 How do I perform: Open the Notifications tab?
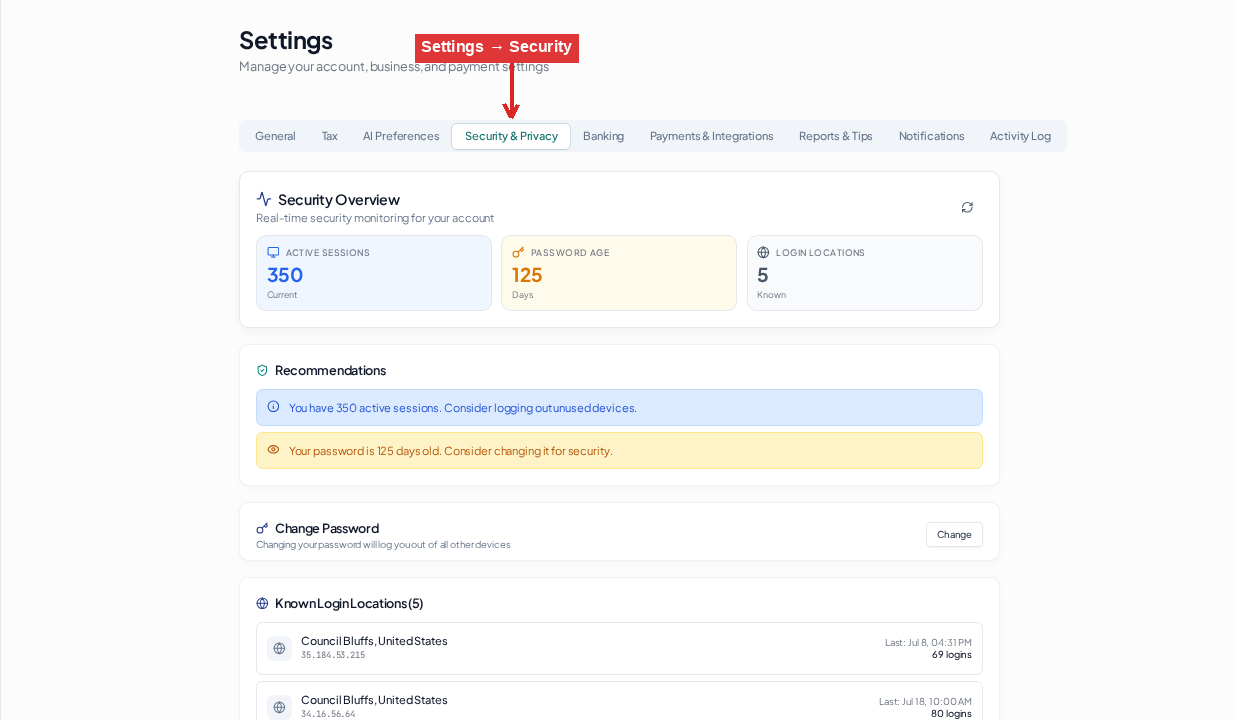click(x=931, y=136)
